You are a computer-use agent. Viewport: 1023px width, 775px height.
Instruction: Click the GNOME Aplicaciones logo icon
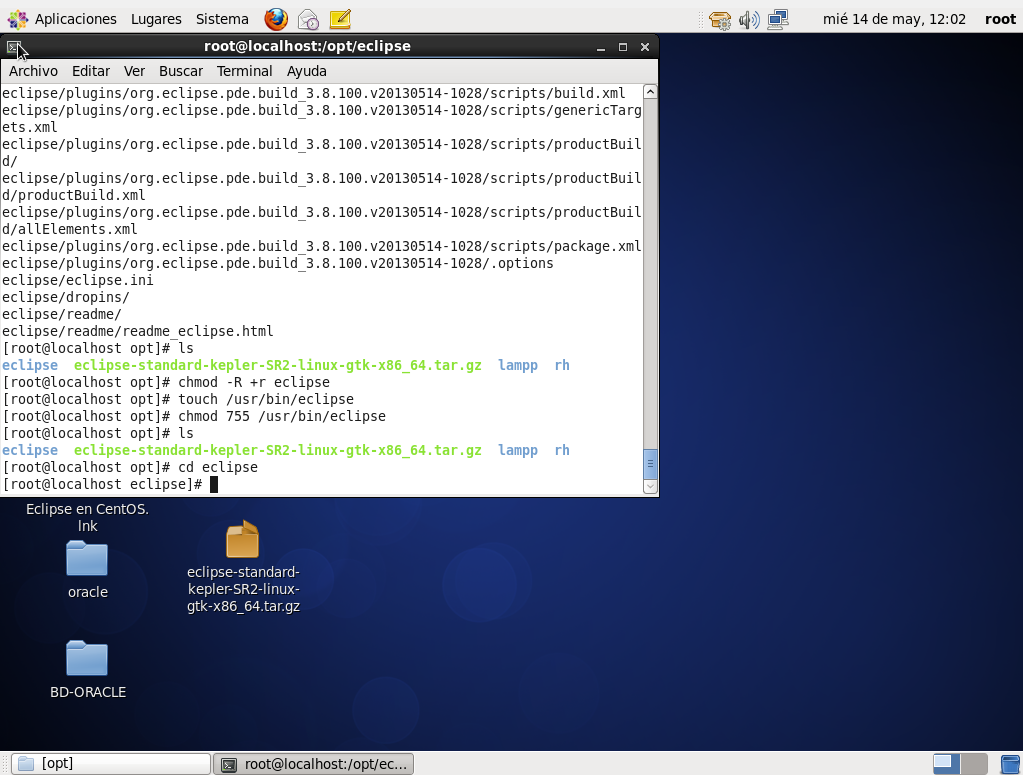[18, 20]
